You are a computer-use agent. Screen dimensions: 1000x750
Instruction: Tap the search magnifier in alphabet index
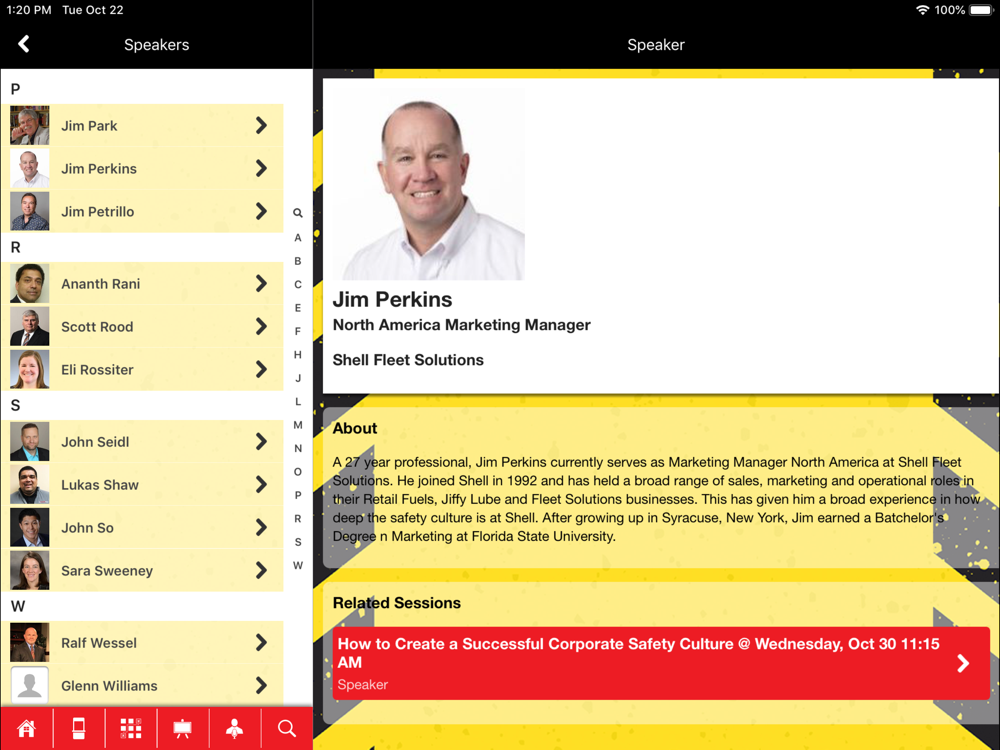pyautogui.click(x=298, y=213)
